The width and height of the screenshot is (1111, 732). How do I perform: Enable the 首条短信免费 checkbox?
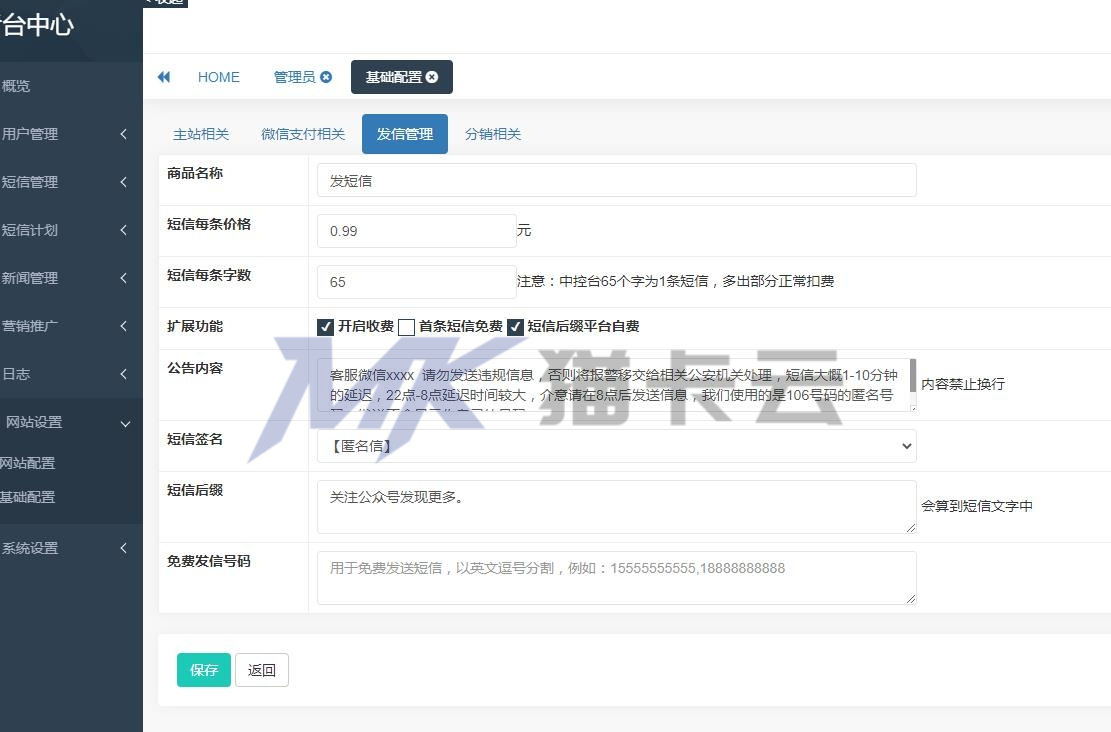coord(407,327)
